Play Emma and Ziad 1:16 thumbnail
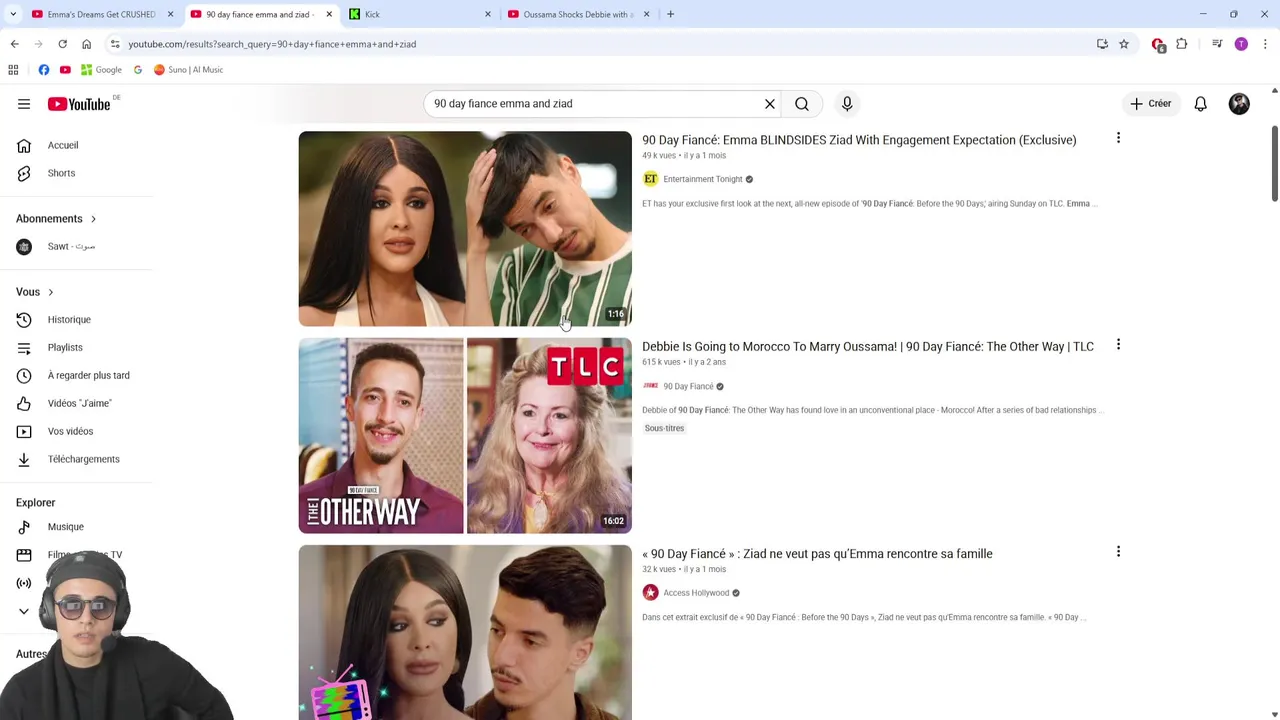Viewport: 1280px width, 720px height. click(x=465, y=229)
